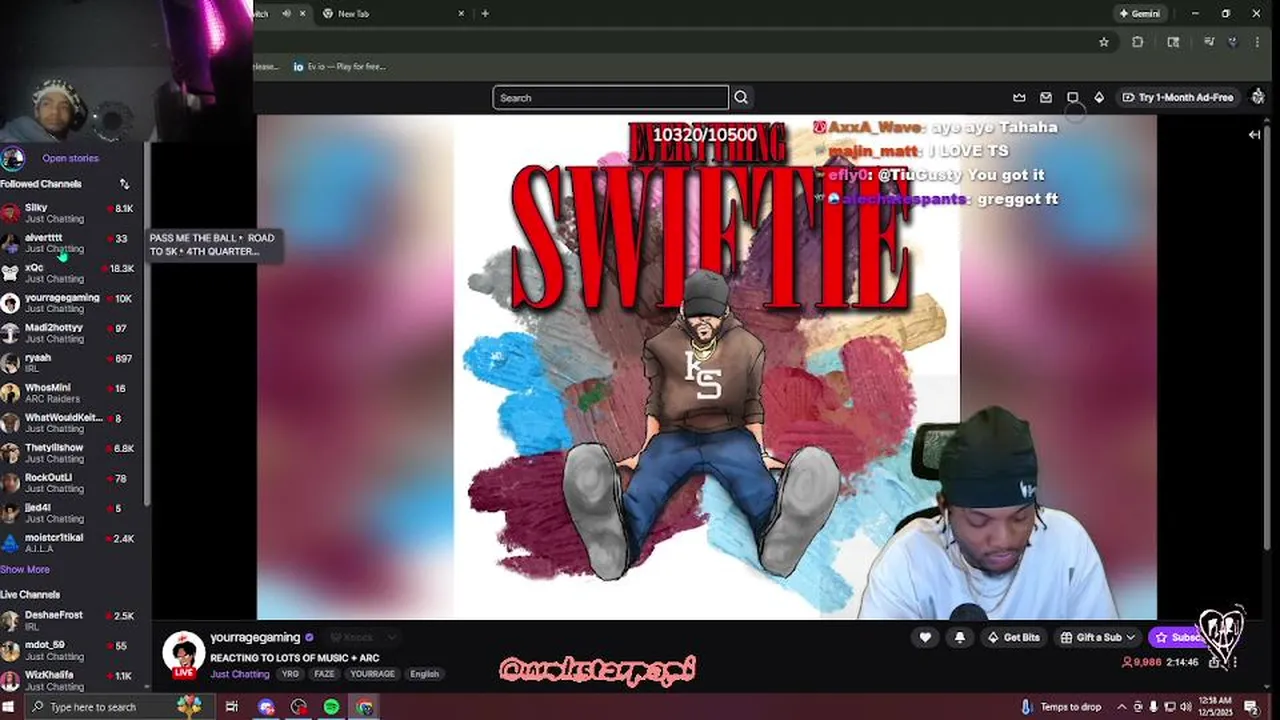Click the Chrome taskbar icon
Screen dimensions: 1280x720
364,707
